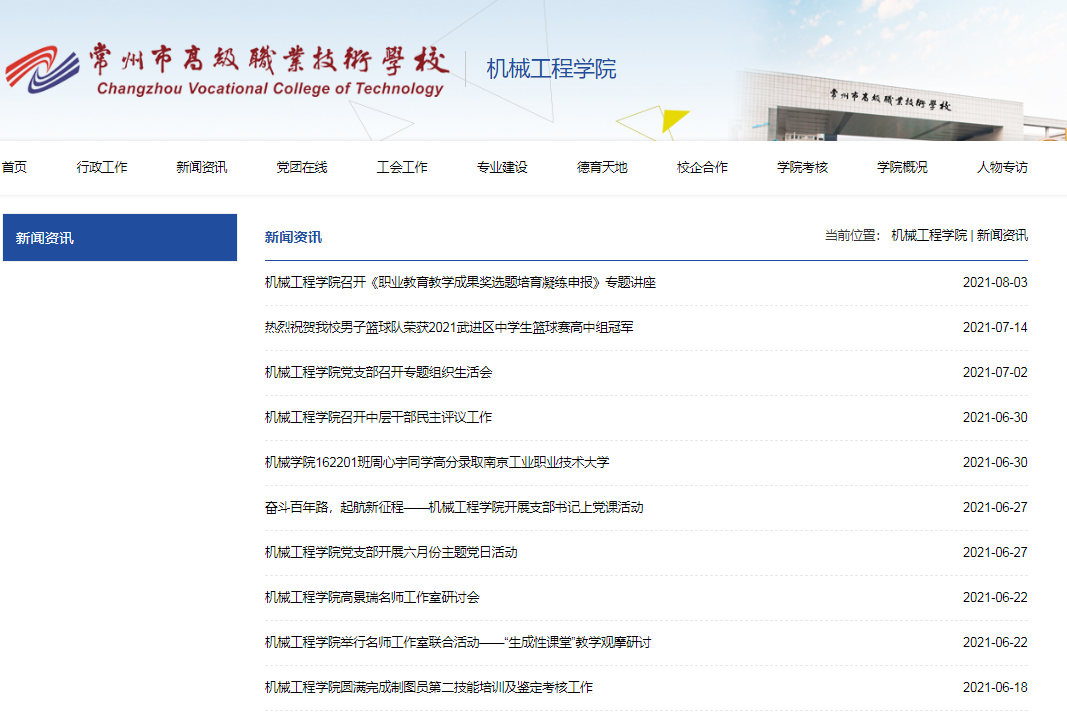Open article about 职业教育教学成果奖 专题讲座
1067x717 pixels.
point(460,283)
